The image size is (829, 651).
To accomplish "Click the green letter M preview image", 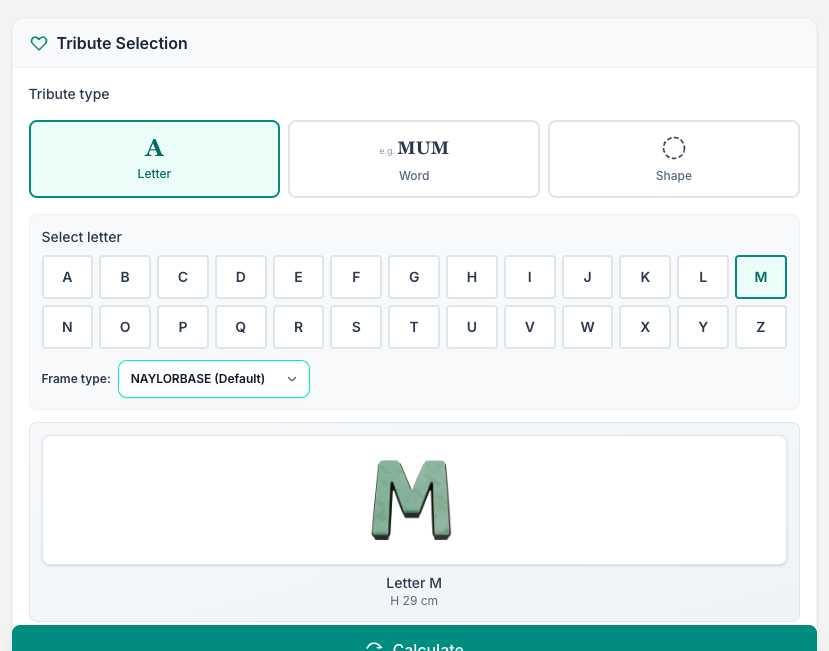I will coord(411,500).
